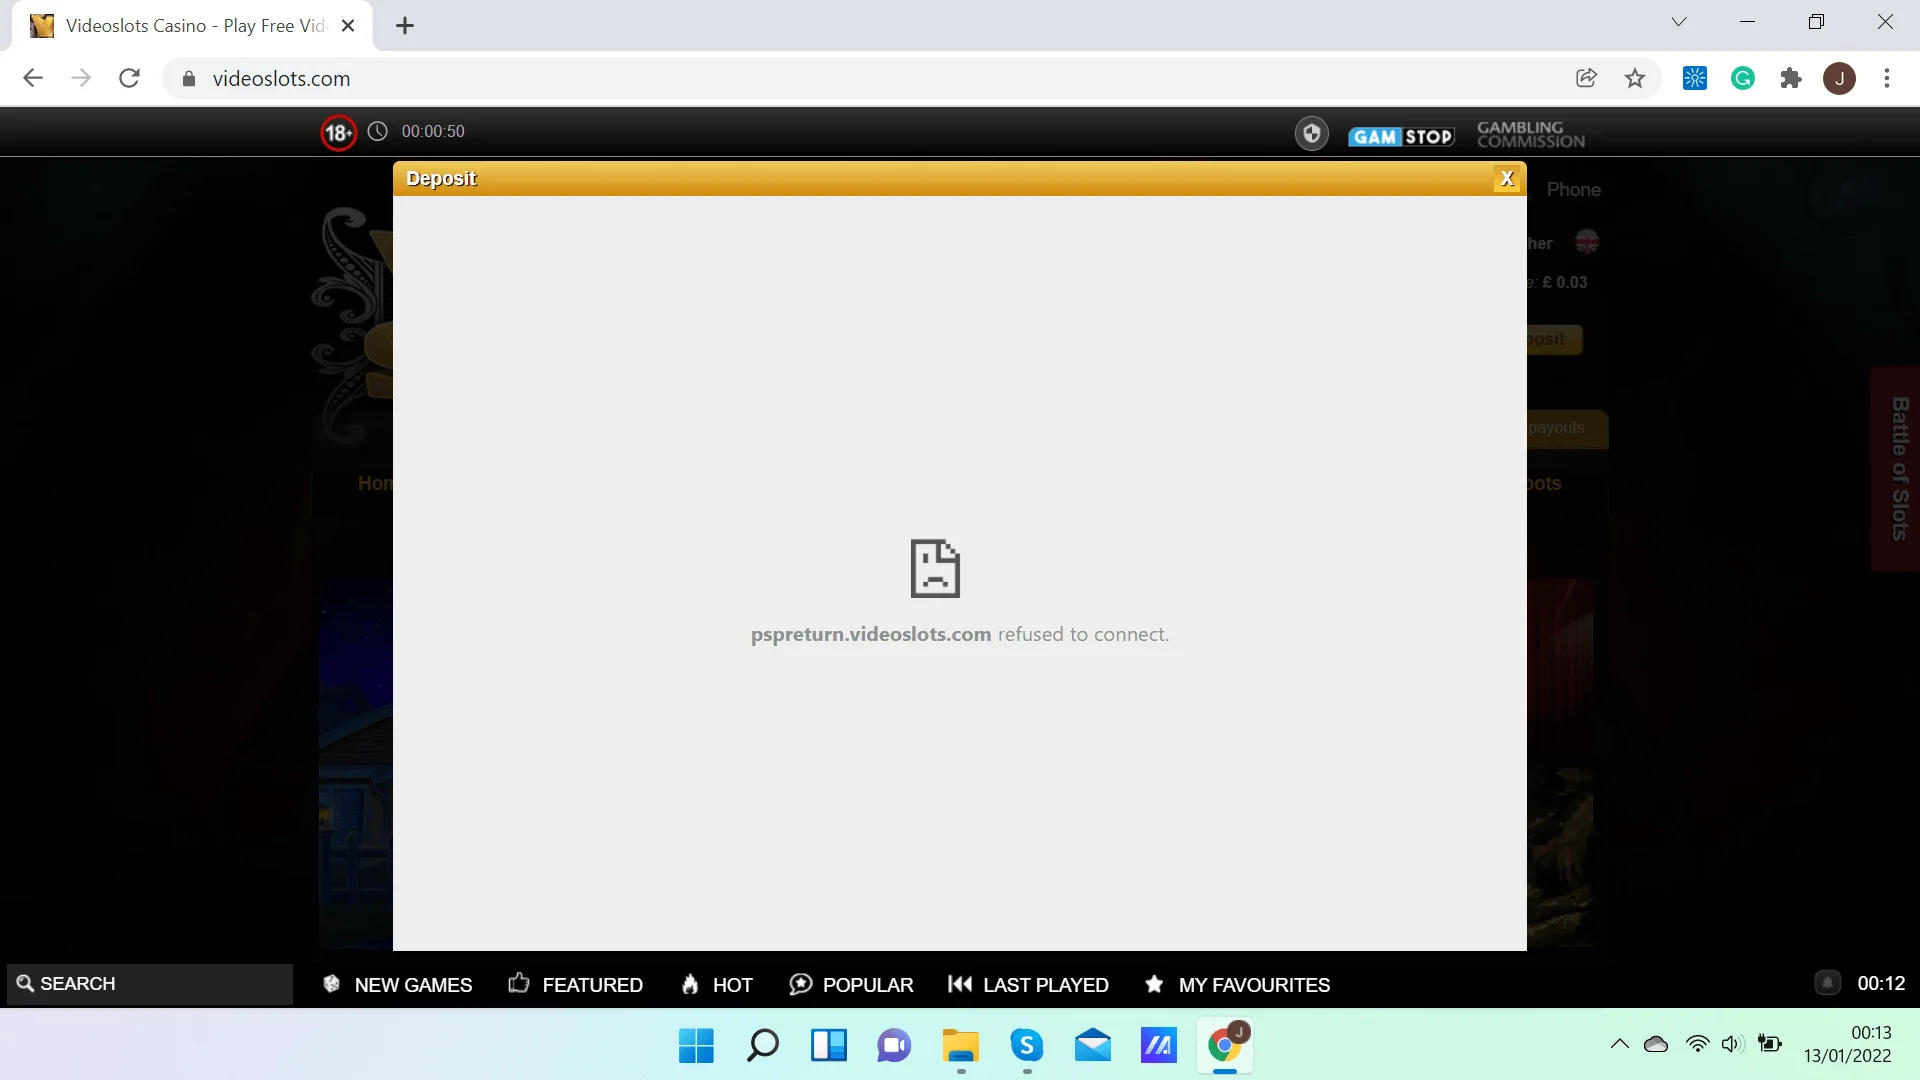The image size is (1920, 1080).
Task: Click the OneDrive cloud tray icon
Action: tap(1656, 1044)
